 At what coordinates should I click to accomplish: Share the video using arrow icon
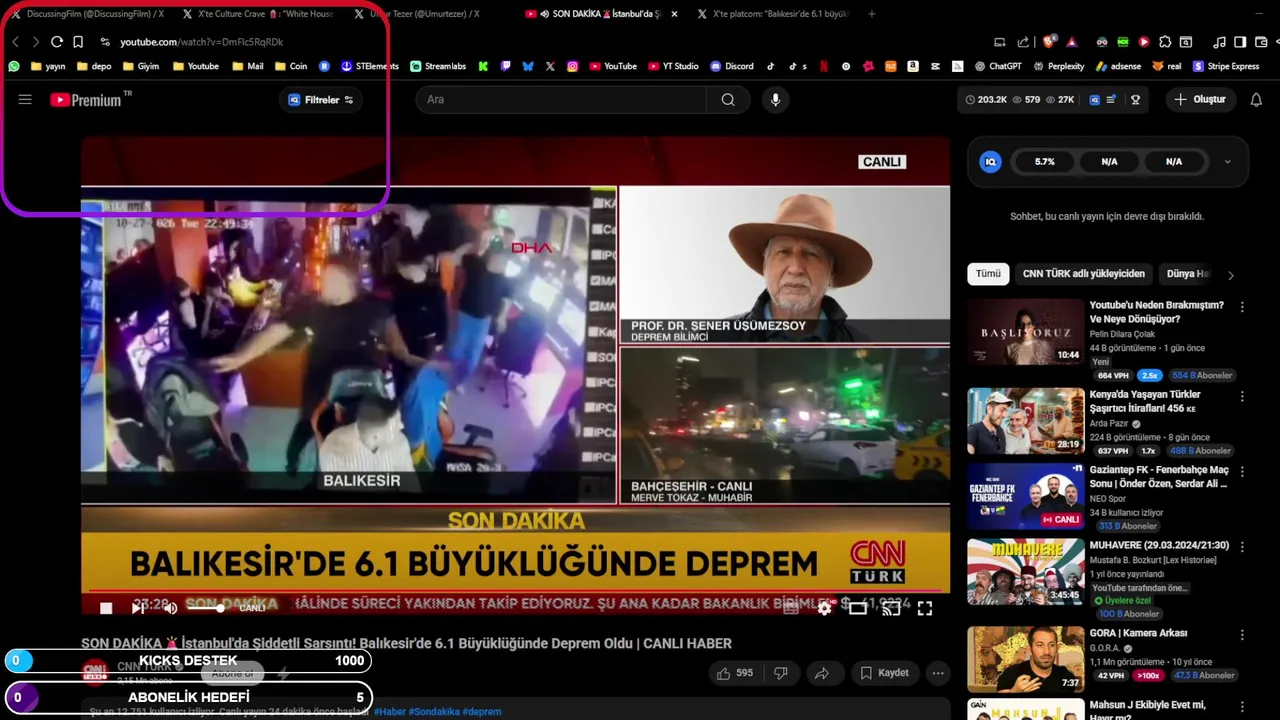point(821,673)
